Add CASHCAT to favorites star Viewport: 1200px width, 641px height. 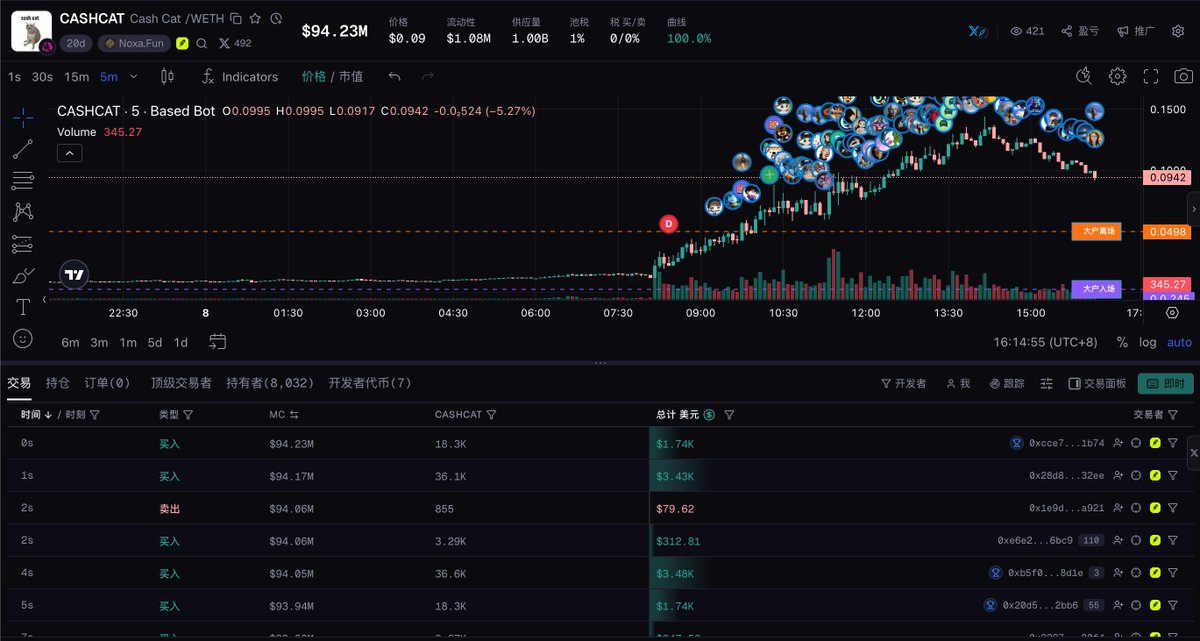[256, 18]
